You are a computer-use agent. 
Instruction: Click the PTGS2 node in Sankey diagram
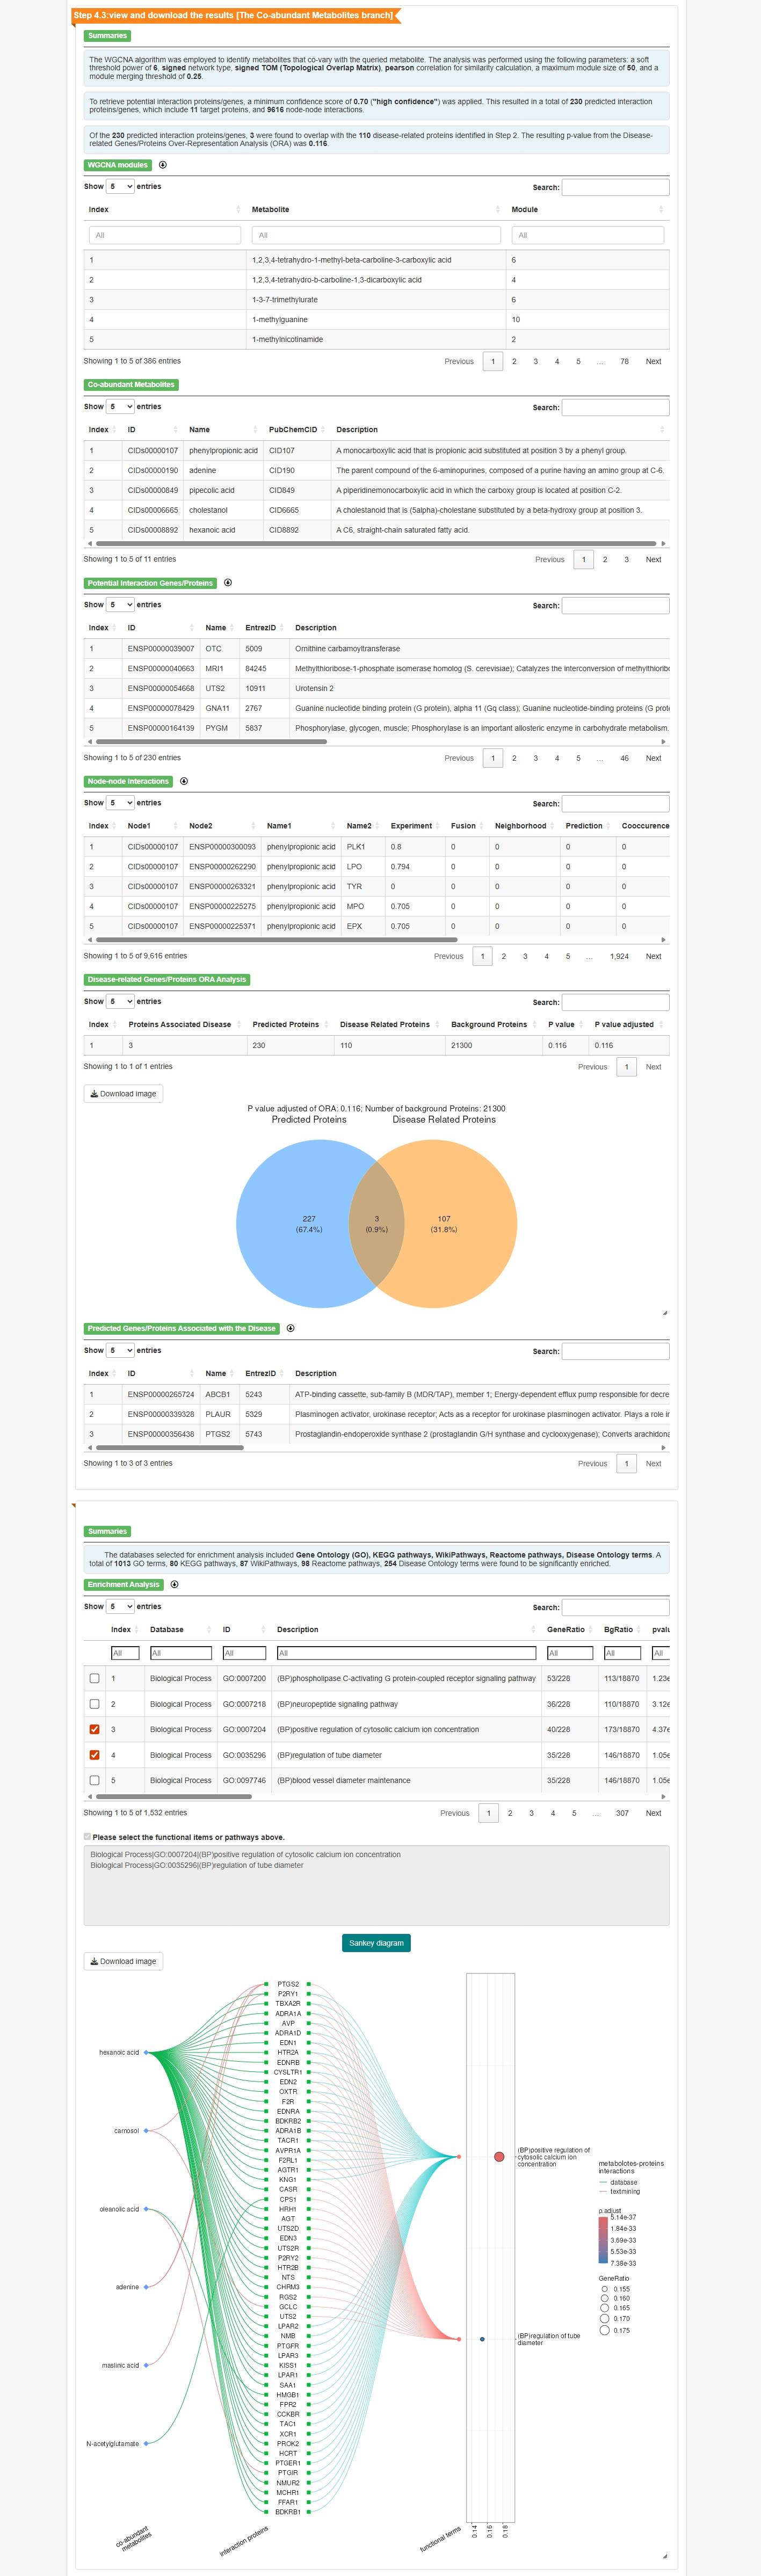[288, 1983]
